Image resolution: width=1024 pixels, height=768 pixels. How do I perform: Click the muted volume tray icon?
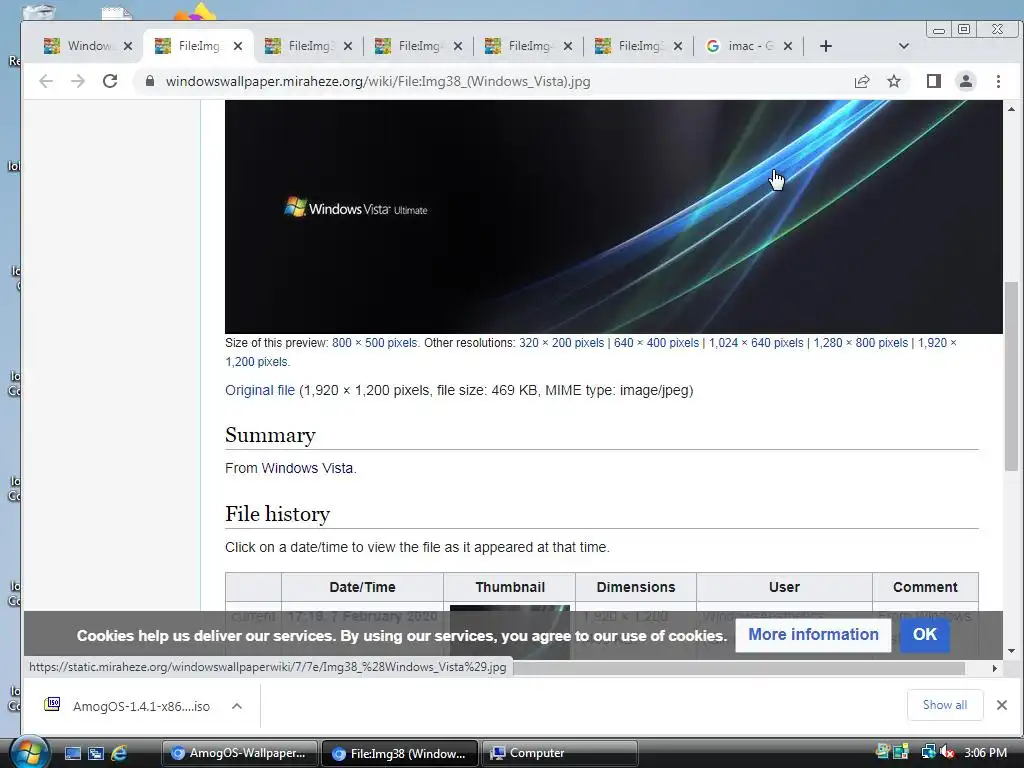(947, 752)
